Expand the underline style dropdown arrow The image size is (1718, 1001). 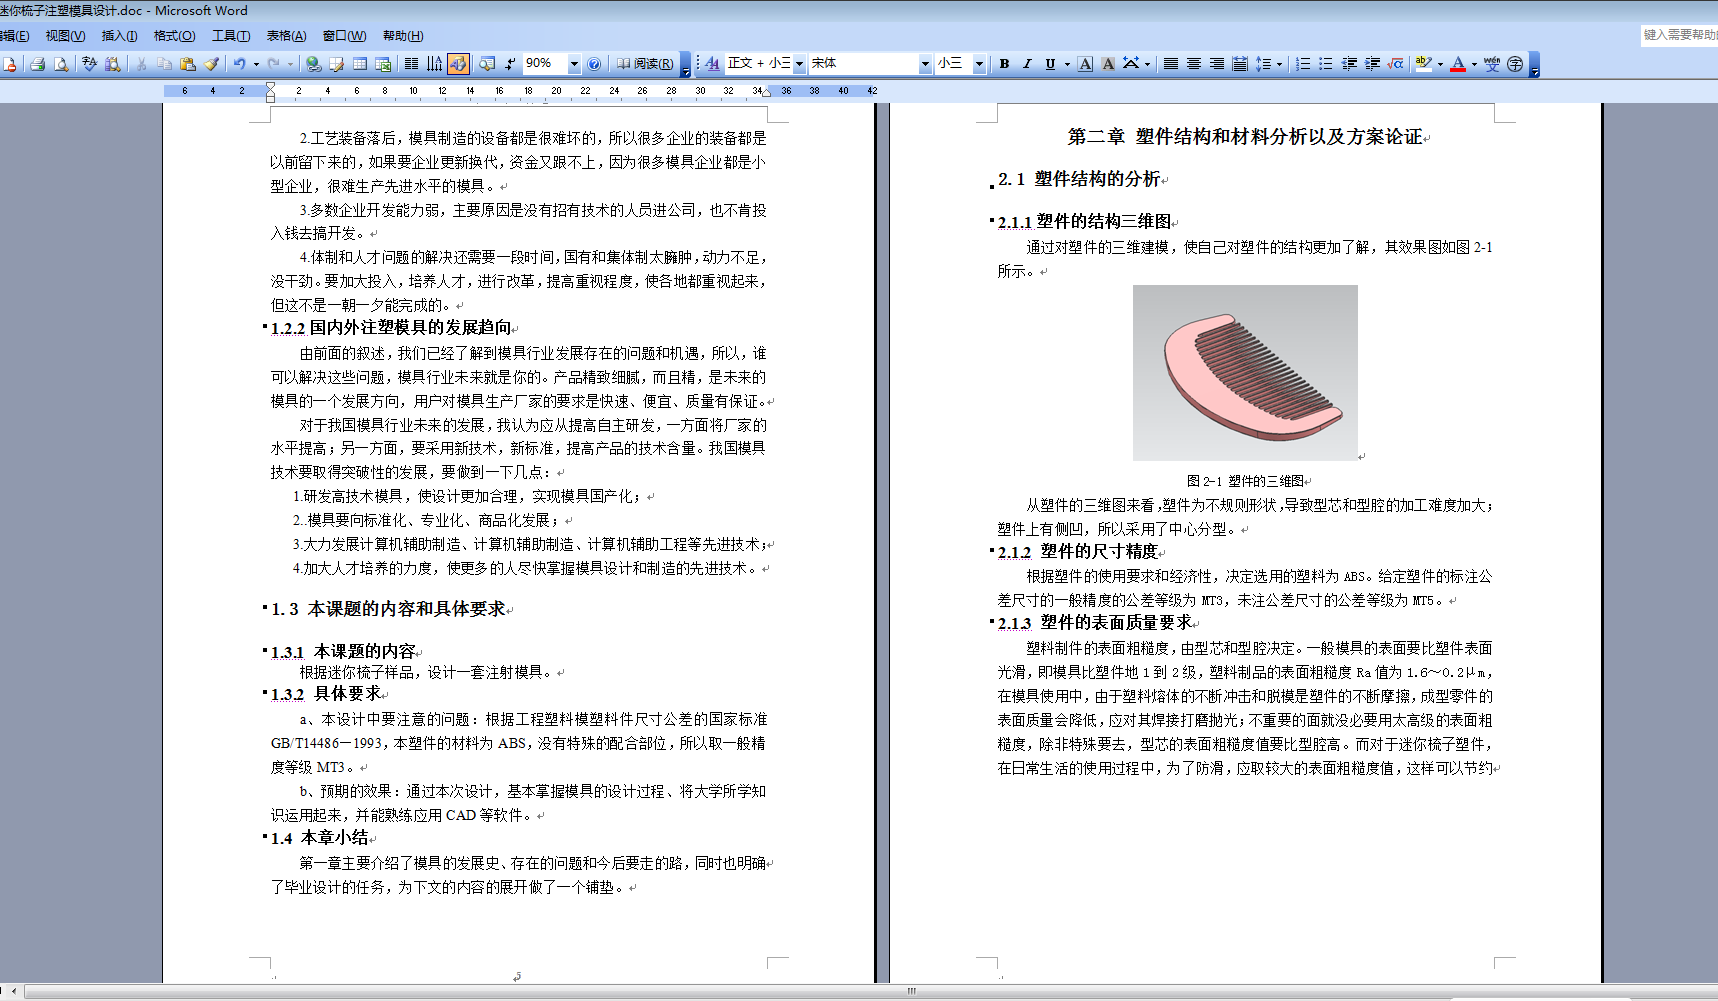[x=1067, y=64]
